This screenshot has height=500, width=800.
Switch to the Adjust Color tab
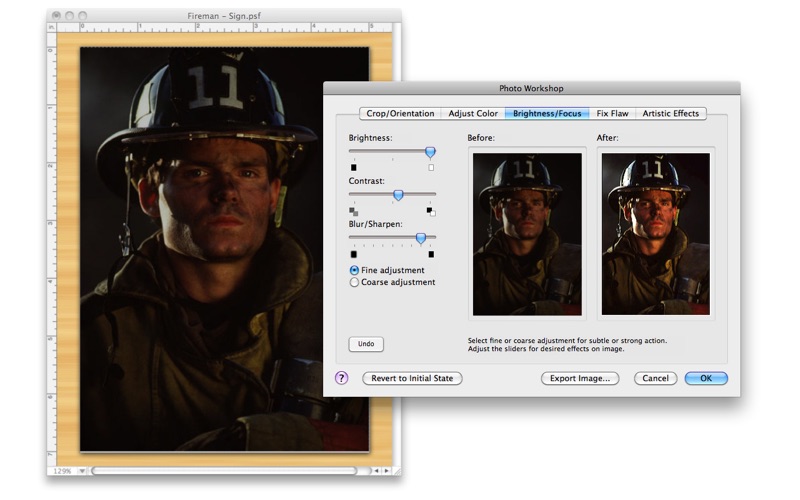(x=473, y=114)
